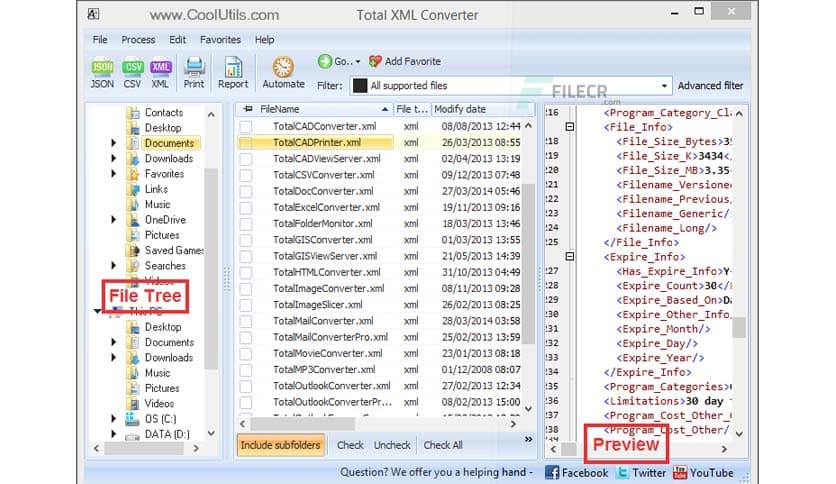Click the Check button
The image size is (836, 484).
[350, 445]
